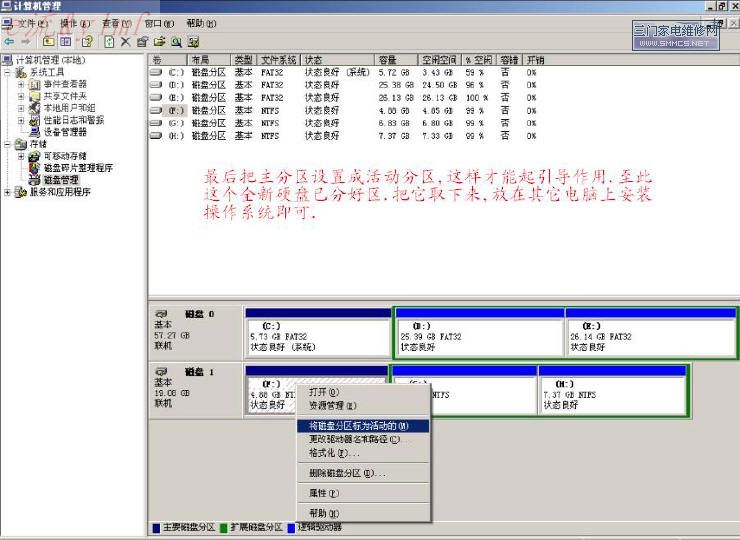
Task: Select 将磁盘分区标为活动的 in context menu
Action: pyautogui.click(x=358, y=425)
